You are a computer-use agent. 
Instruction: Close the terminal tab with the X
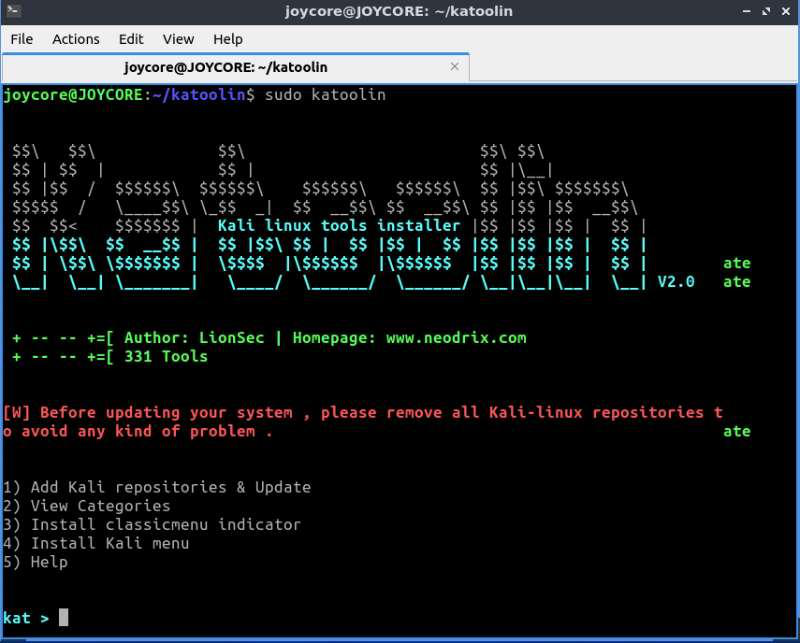454,67
